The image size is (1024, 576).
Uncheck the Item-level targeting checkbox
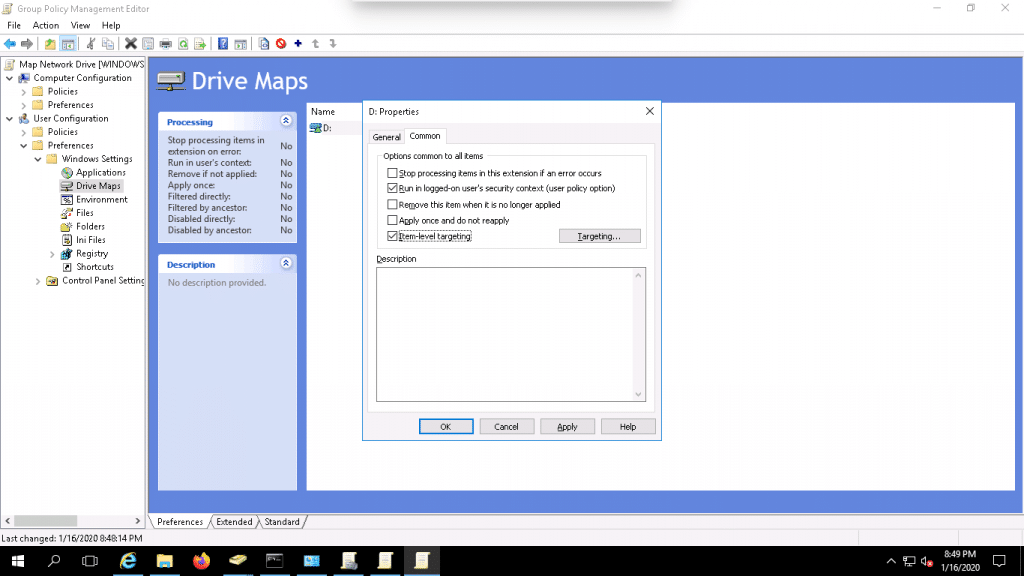(392, 236)
